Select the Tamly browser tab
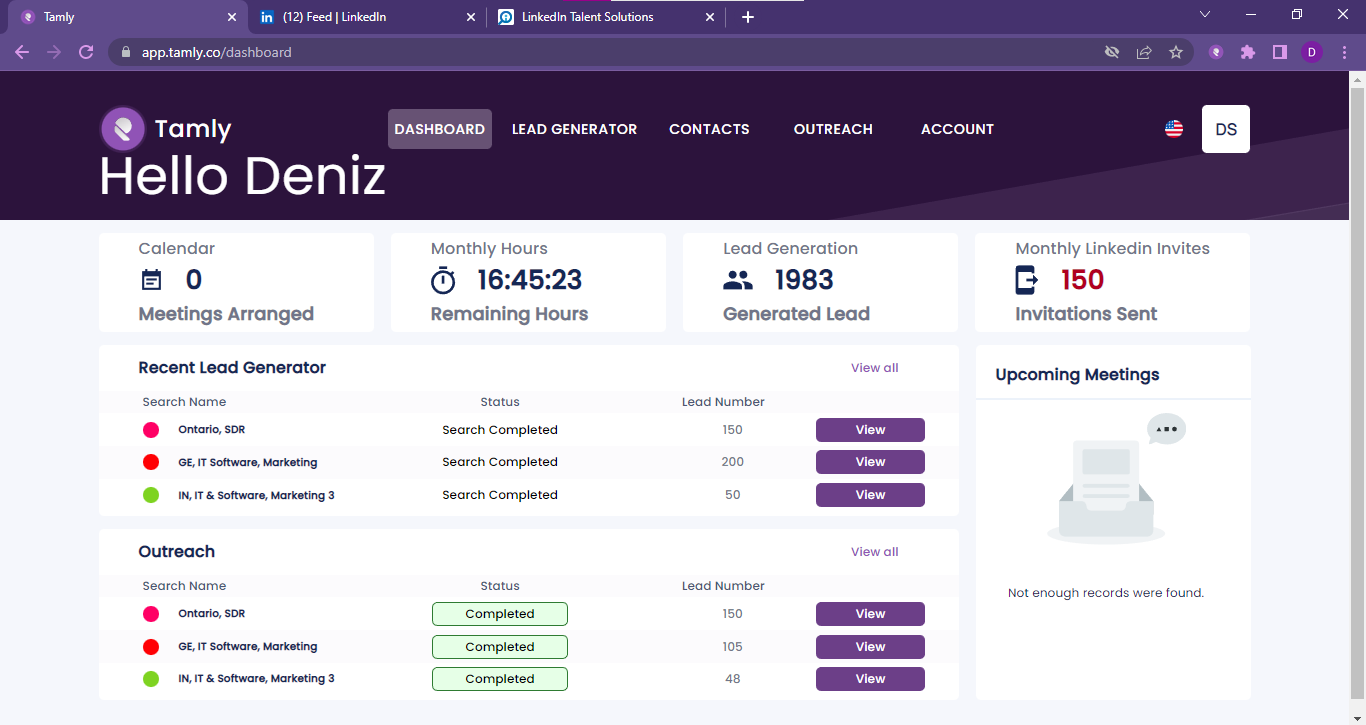Viewport: 1366px width, 725px height. point(127,17)
